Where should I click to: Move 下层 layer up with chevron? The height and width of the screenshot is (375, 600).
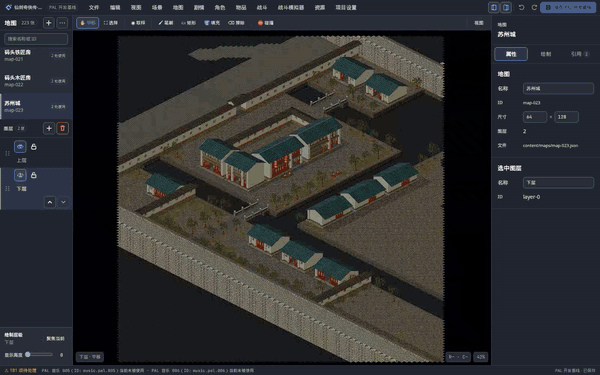click(x=50, y=202)
